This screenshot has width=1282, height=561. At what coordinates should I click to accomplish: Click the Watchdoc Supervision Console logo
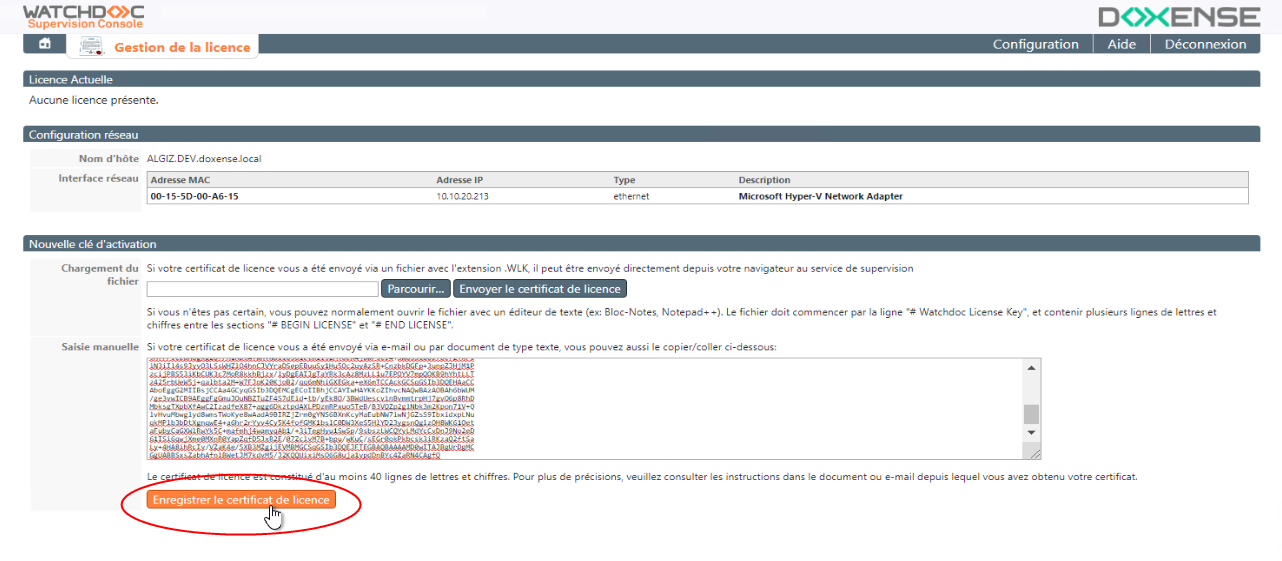click(83, 16)
